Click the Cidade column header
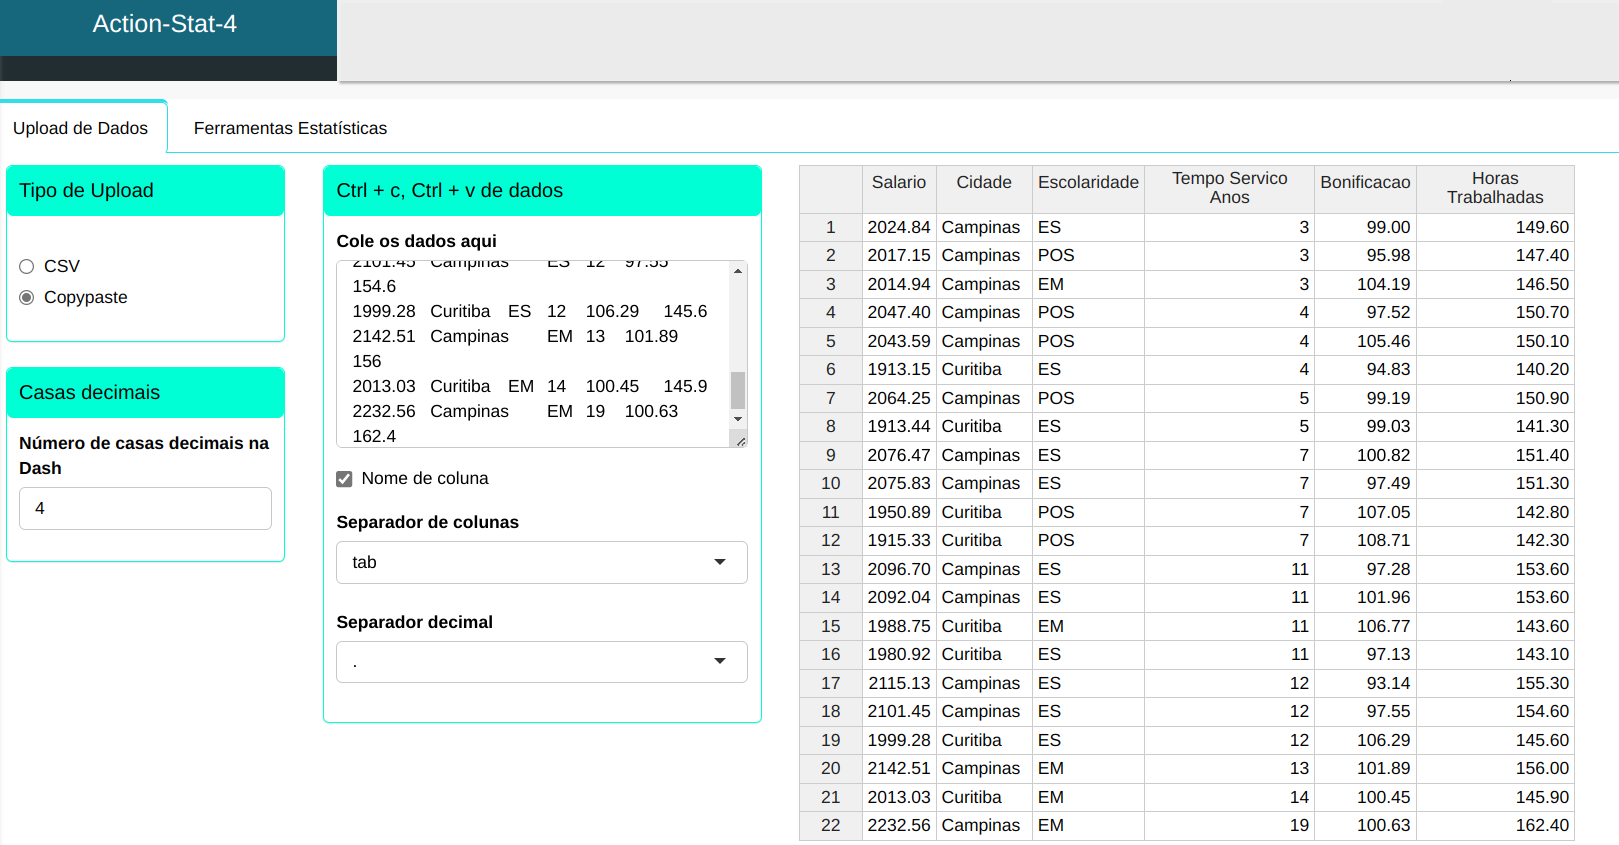 pos(983,182)
